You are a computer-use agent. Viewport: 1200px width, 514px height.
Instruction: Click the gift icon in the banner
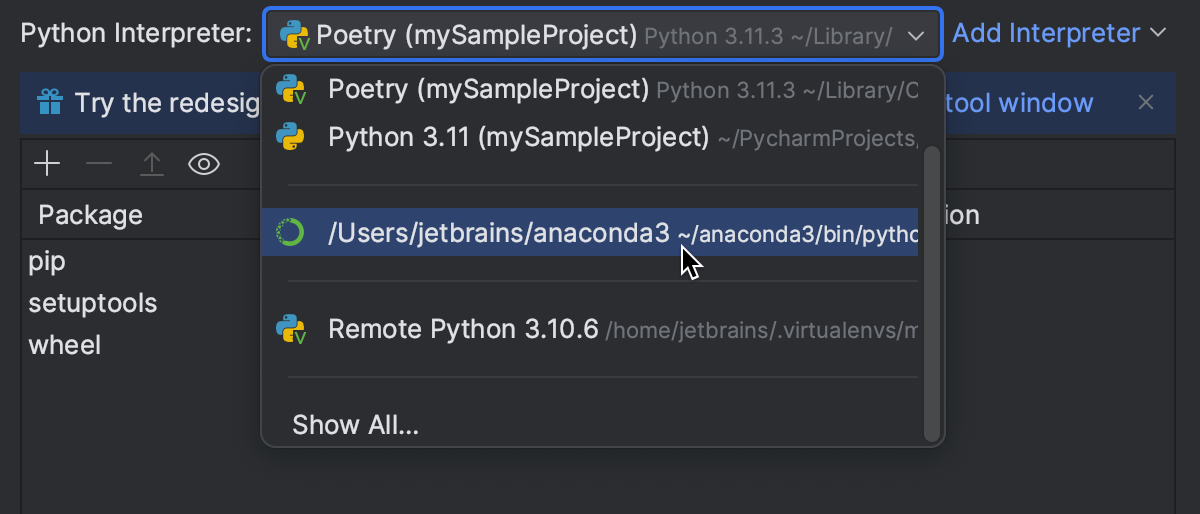click(50, 102)
